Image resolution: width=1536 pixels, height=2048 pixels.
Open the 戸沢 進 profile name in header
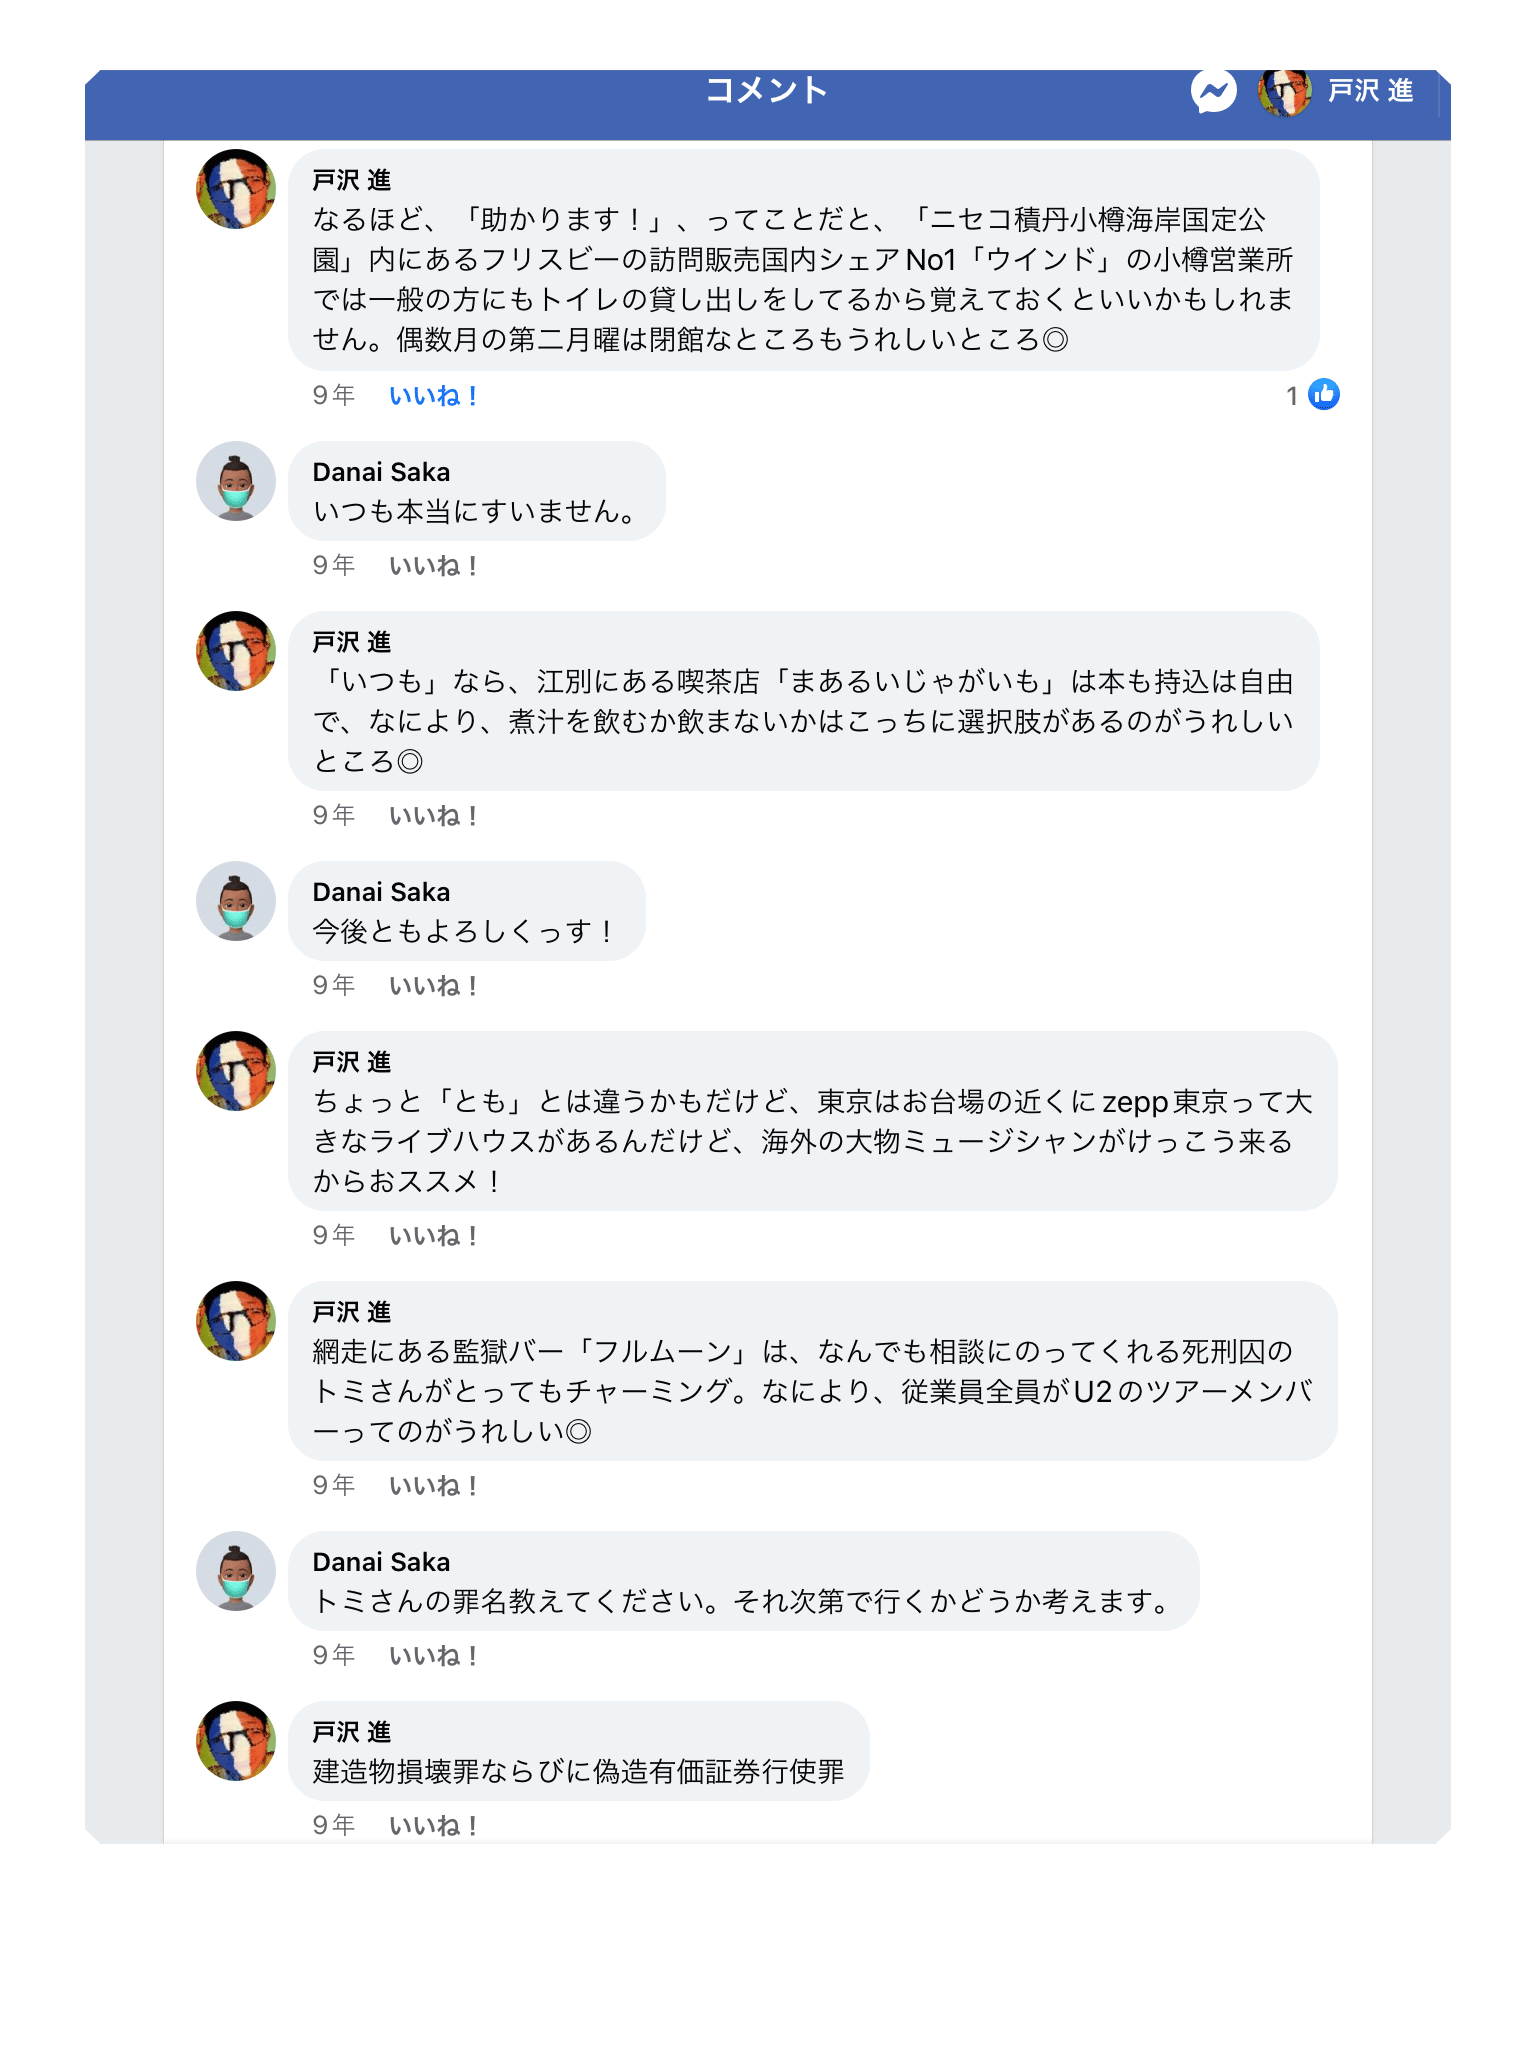[x=1370, y=91]
